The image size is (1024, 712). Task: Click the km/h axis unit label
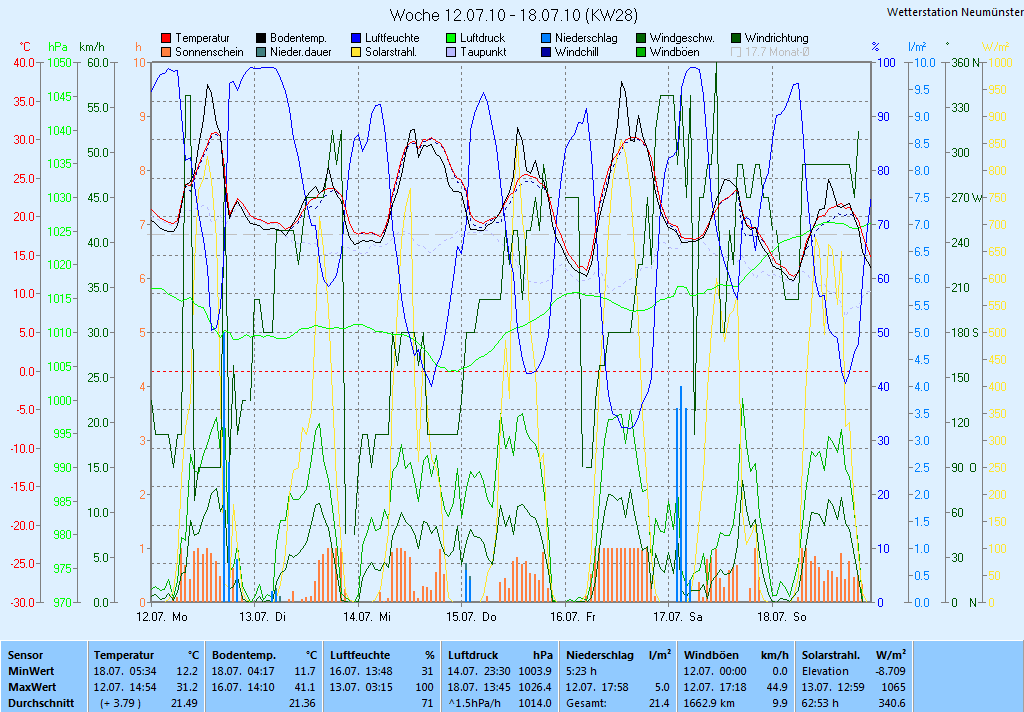tap(91, 47)
